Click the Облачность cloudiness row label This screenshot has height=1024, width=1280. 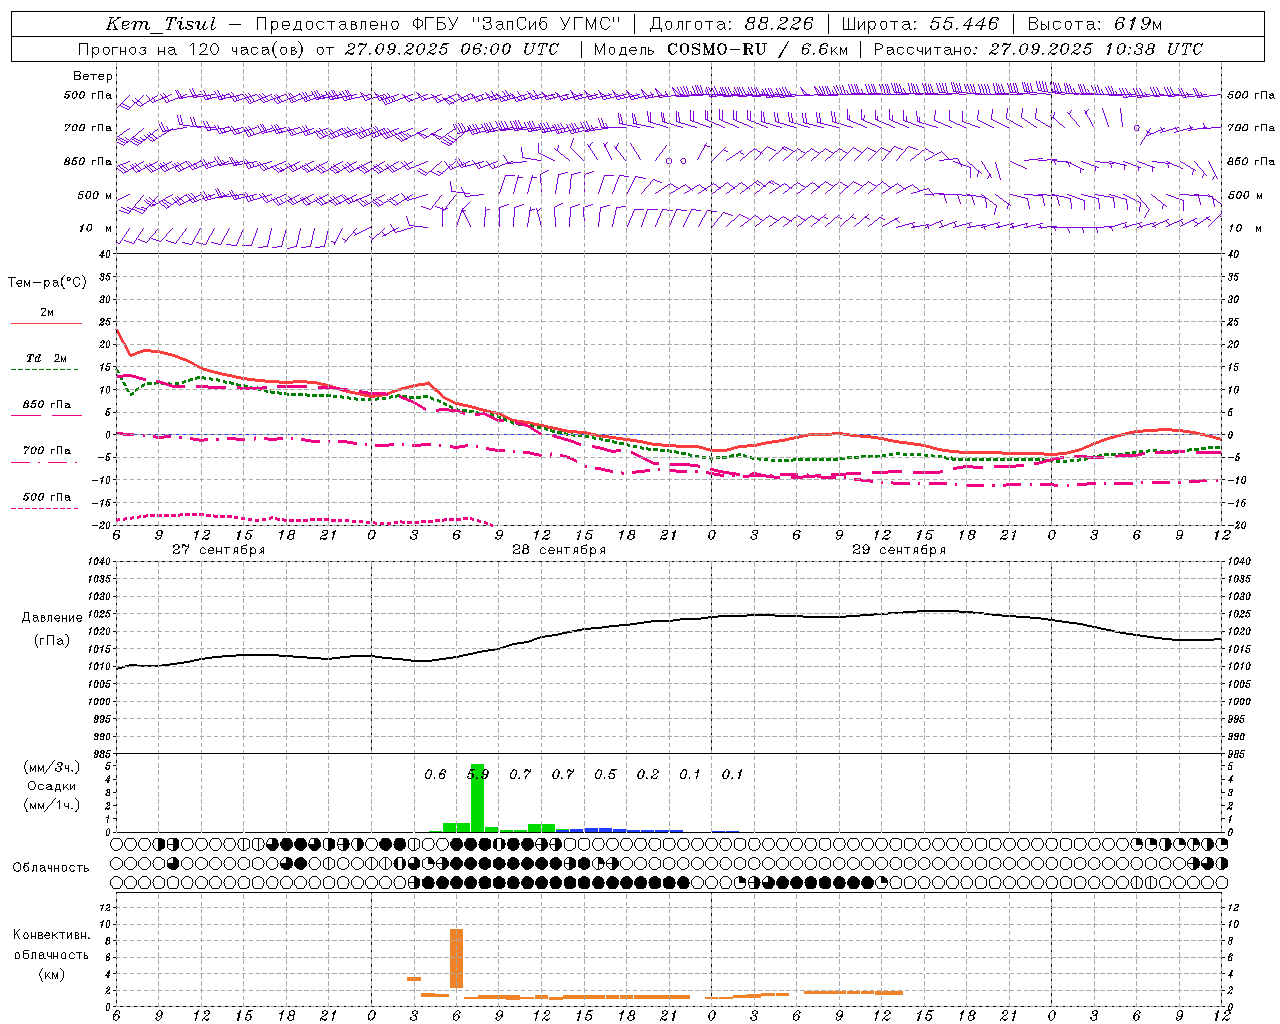tap(51, 867)
